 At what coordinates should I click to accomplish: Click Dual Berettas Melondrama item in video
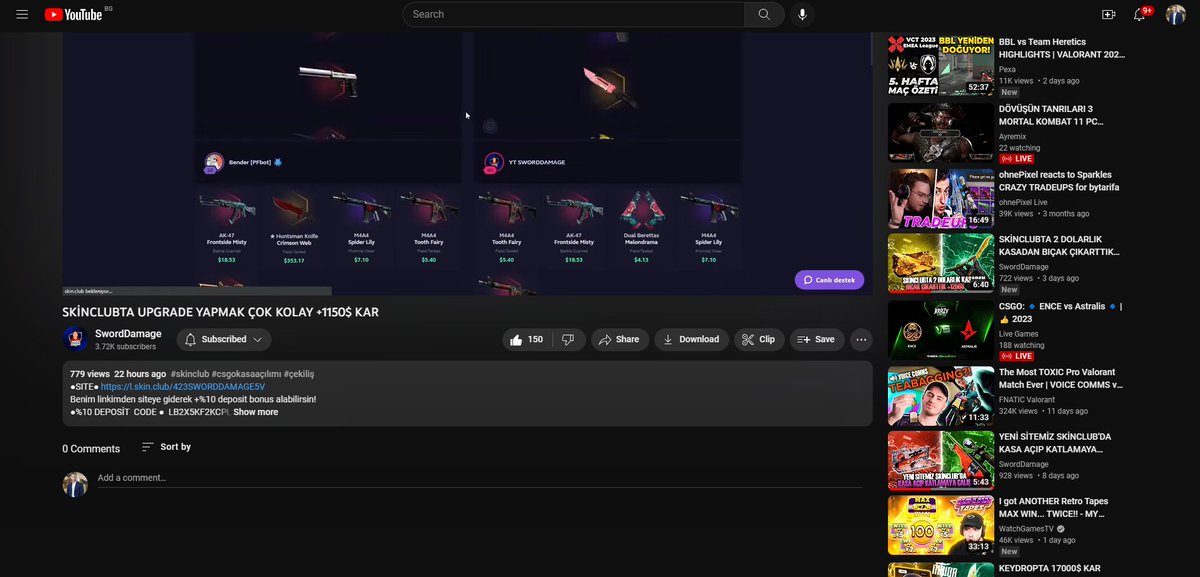click(643, 228)
